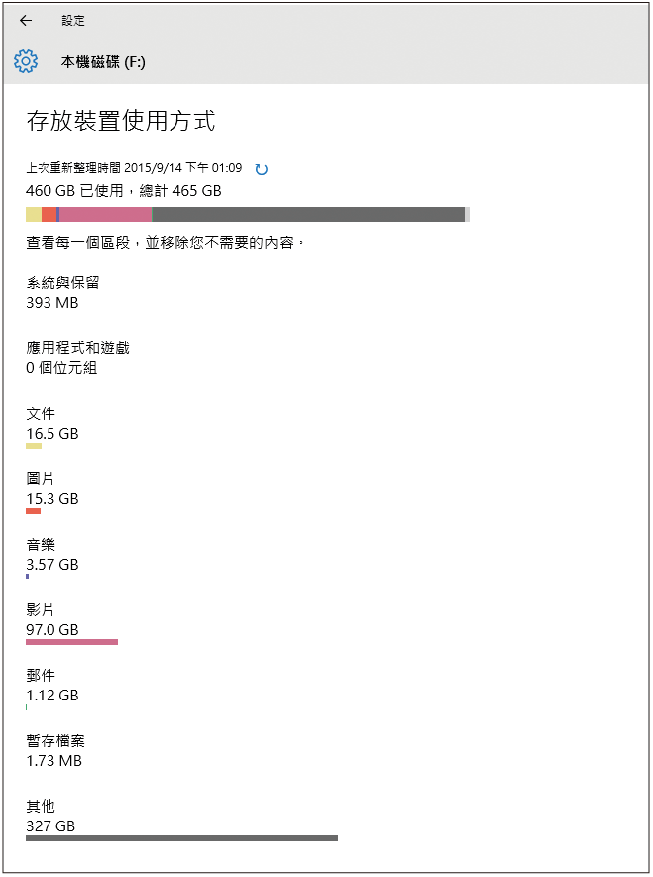Open the 應用程式和遊戲 storage category
Screen dimensions: 653x877
click(78, 358)
